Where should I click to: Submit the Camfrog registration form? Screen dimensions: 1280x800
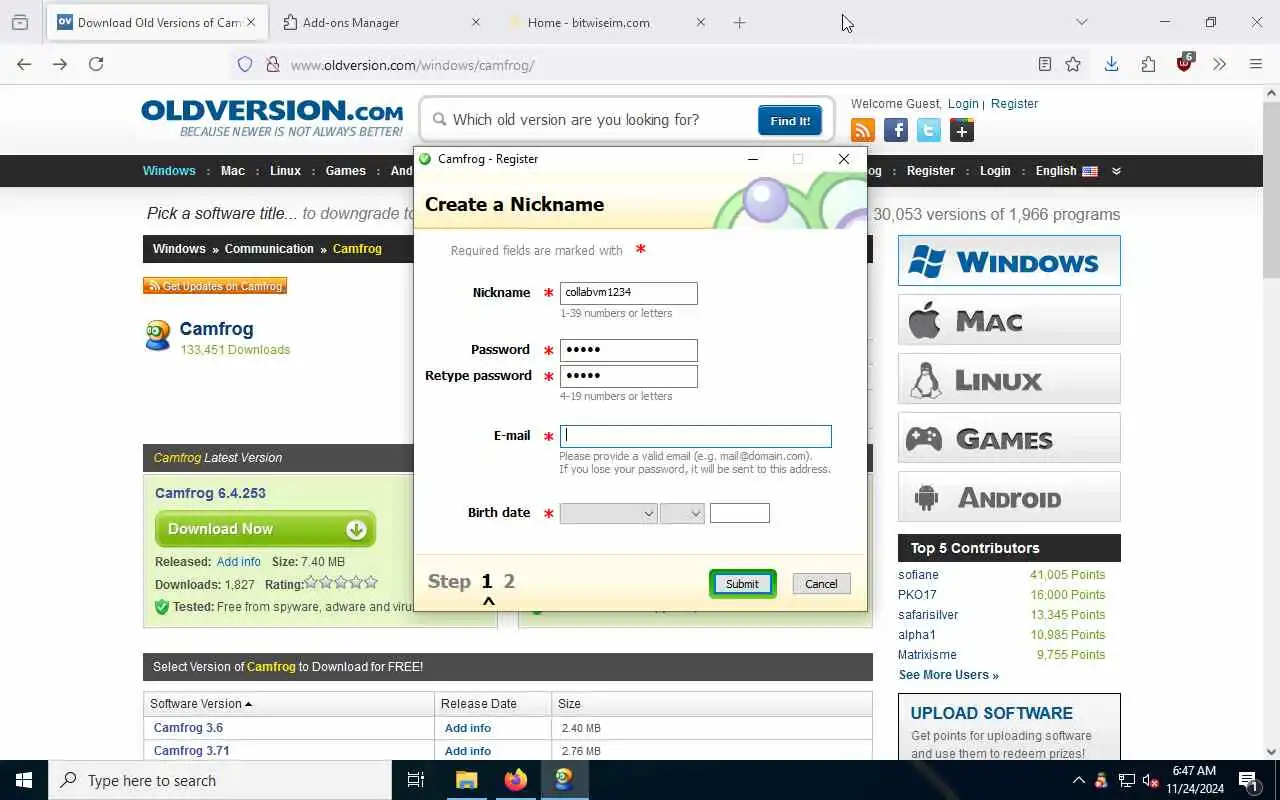point(742,584)
